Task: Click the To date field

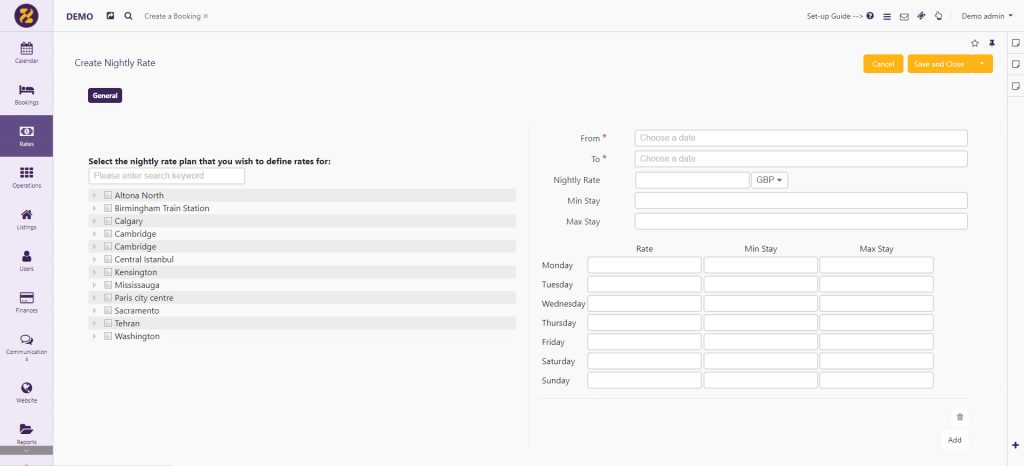Action: click(x=801, y=159)
